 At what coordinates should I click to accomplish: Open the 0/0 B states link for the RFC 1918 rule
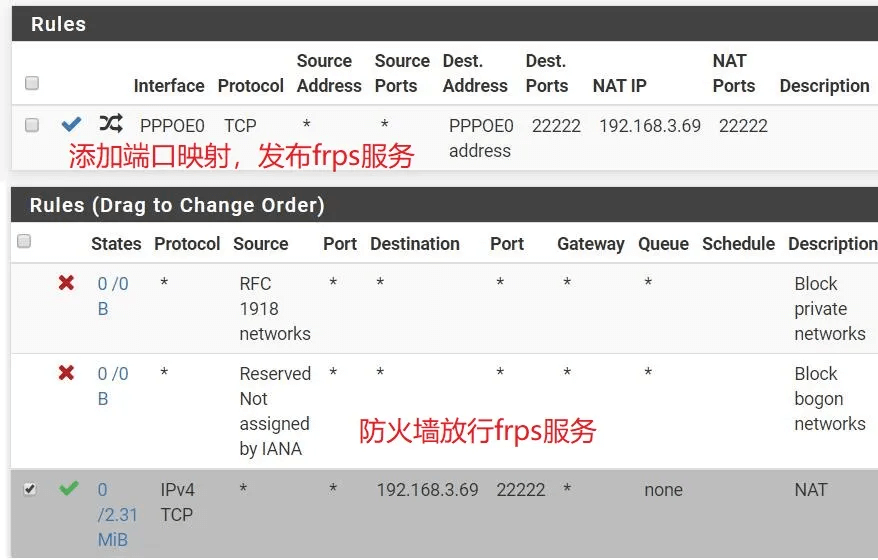click(112, 296)
